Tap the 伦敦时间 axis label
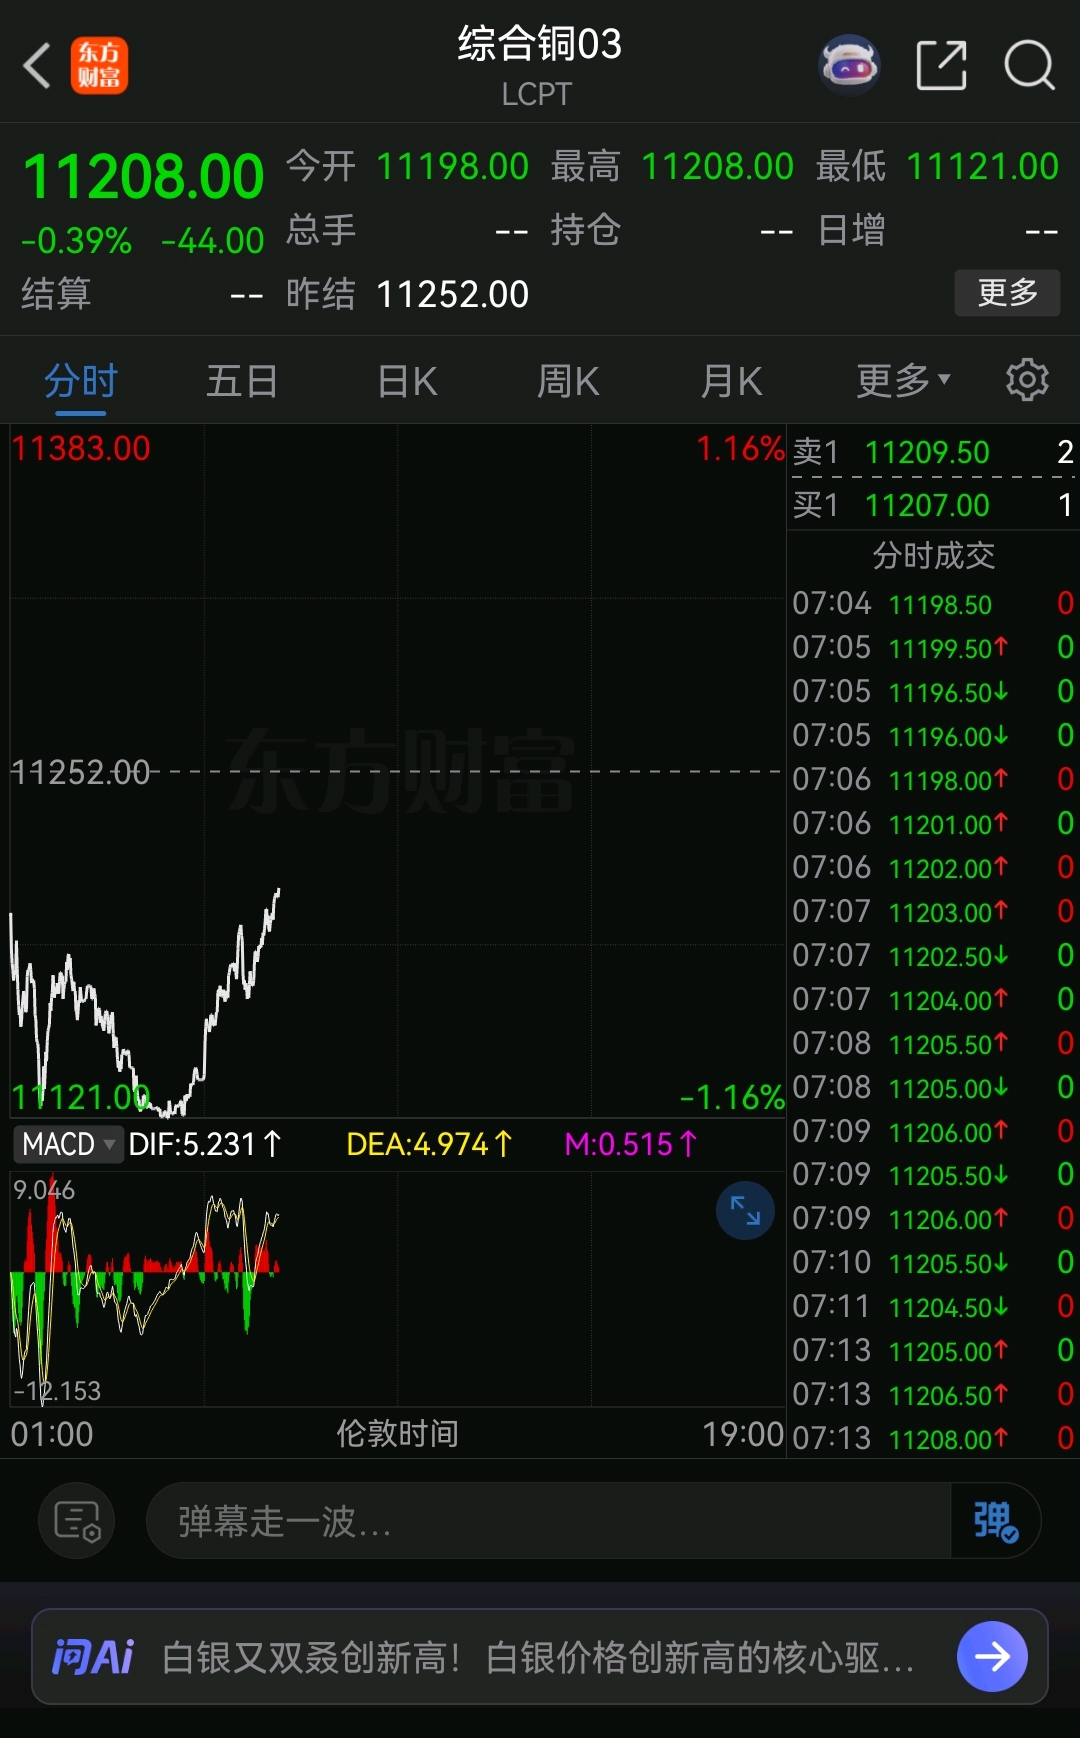Viewport: 1080px width, 1738px height. [x=397, y=1434]
